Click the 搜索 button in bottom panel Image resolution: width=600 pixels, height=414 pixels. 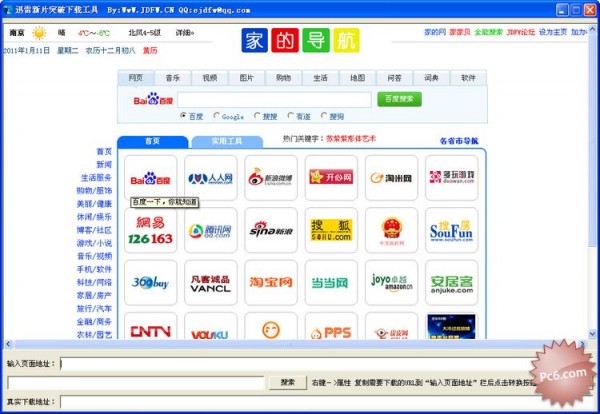tap(288, 382)
